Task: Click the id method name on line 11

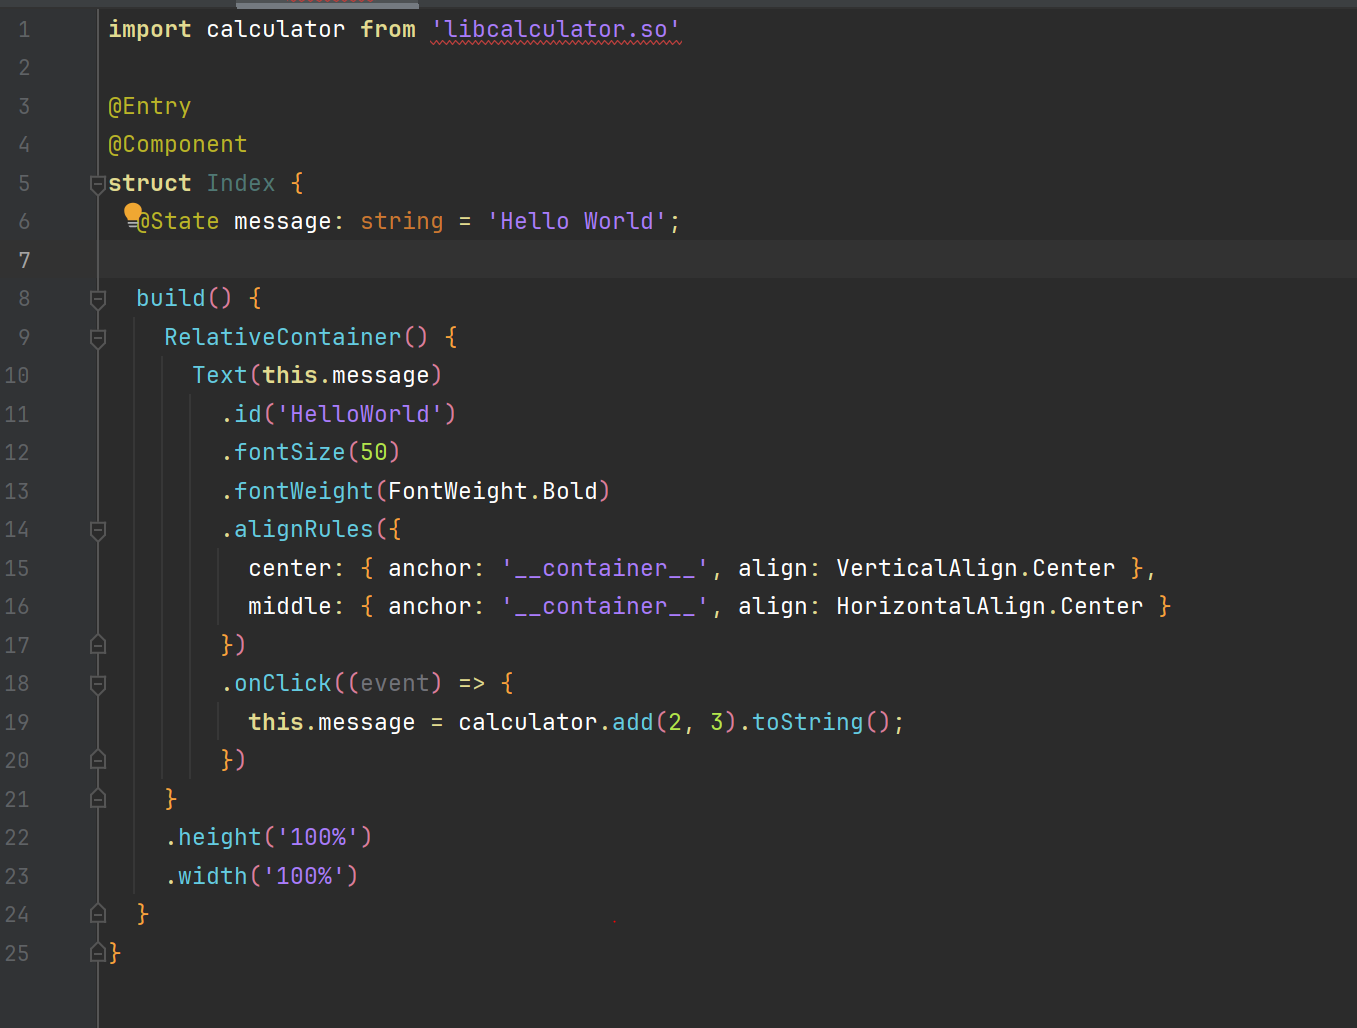Action: tap(248, 414)
